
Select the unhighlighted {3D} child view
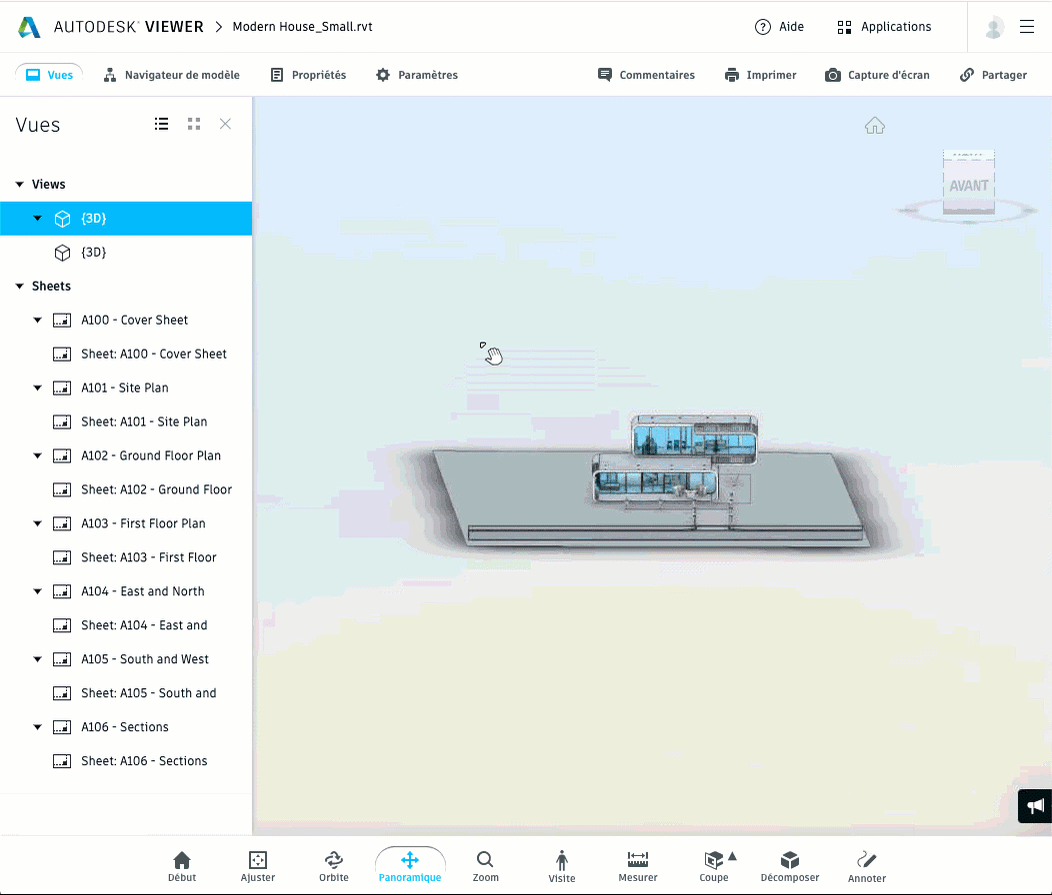126,253
